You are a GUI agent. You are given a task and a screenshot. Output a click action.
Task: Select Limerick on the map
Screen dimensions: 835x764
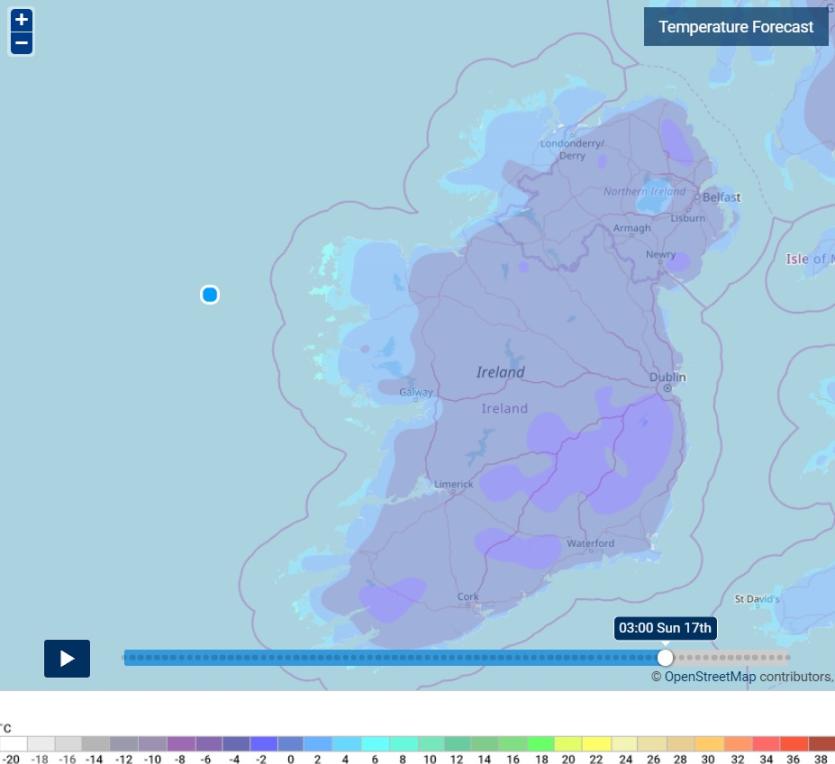(453, 484)
